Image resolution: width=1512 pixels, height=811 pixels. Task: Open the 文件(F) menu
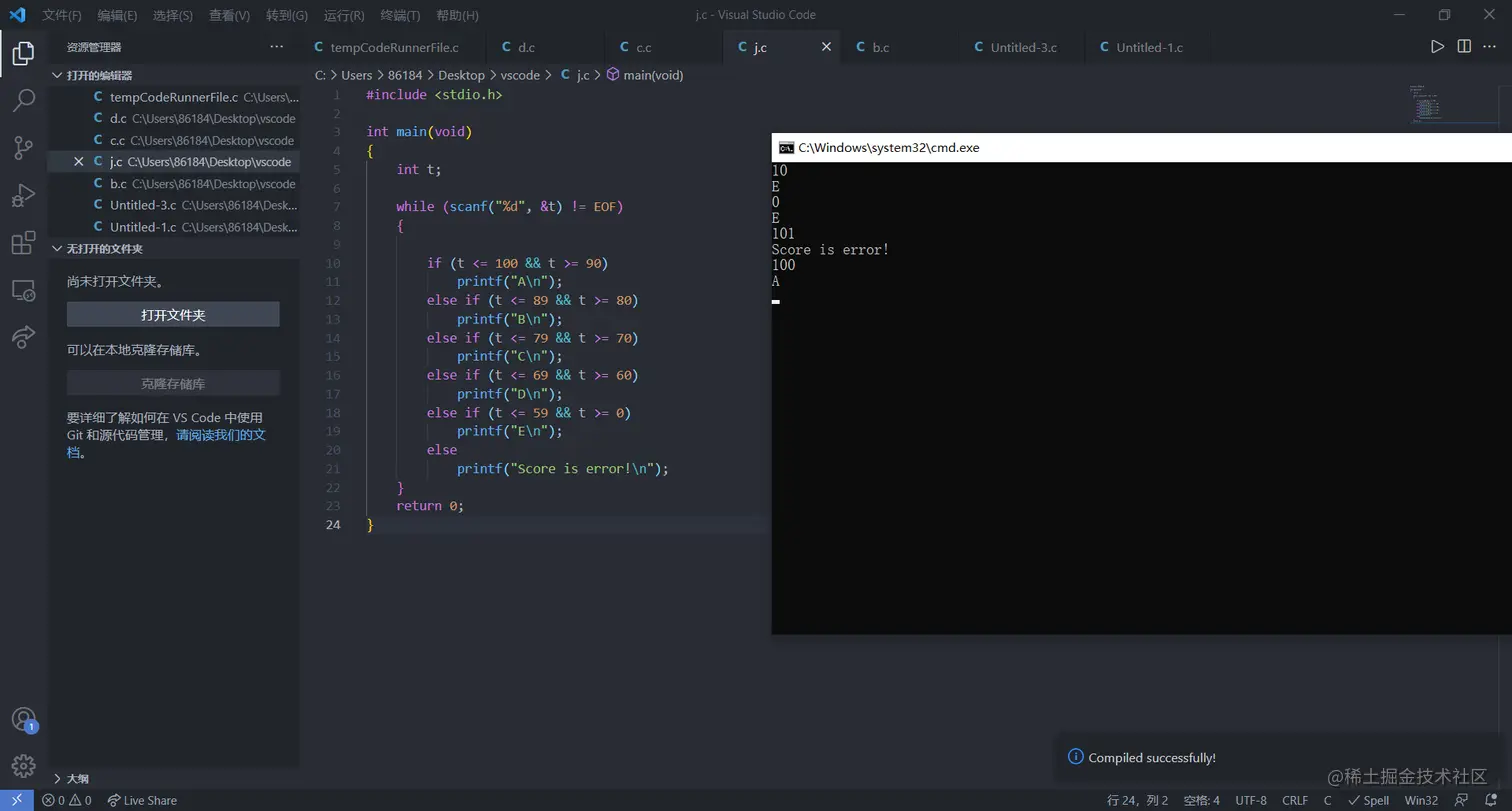(62, 15)
